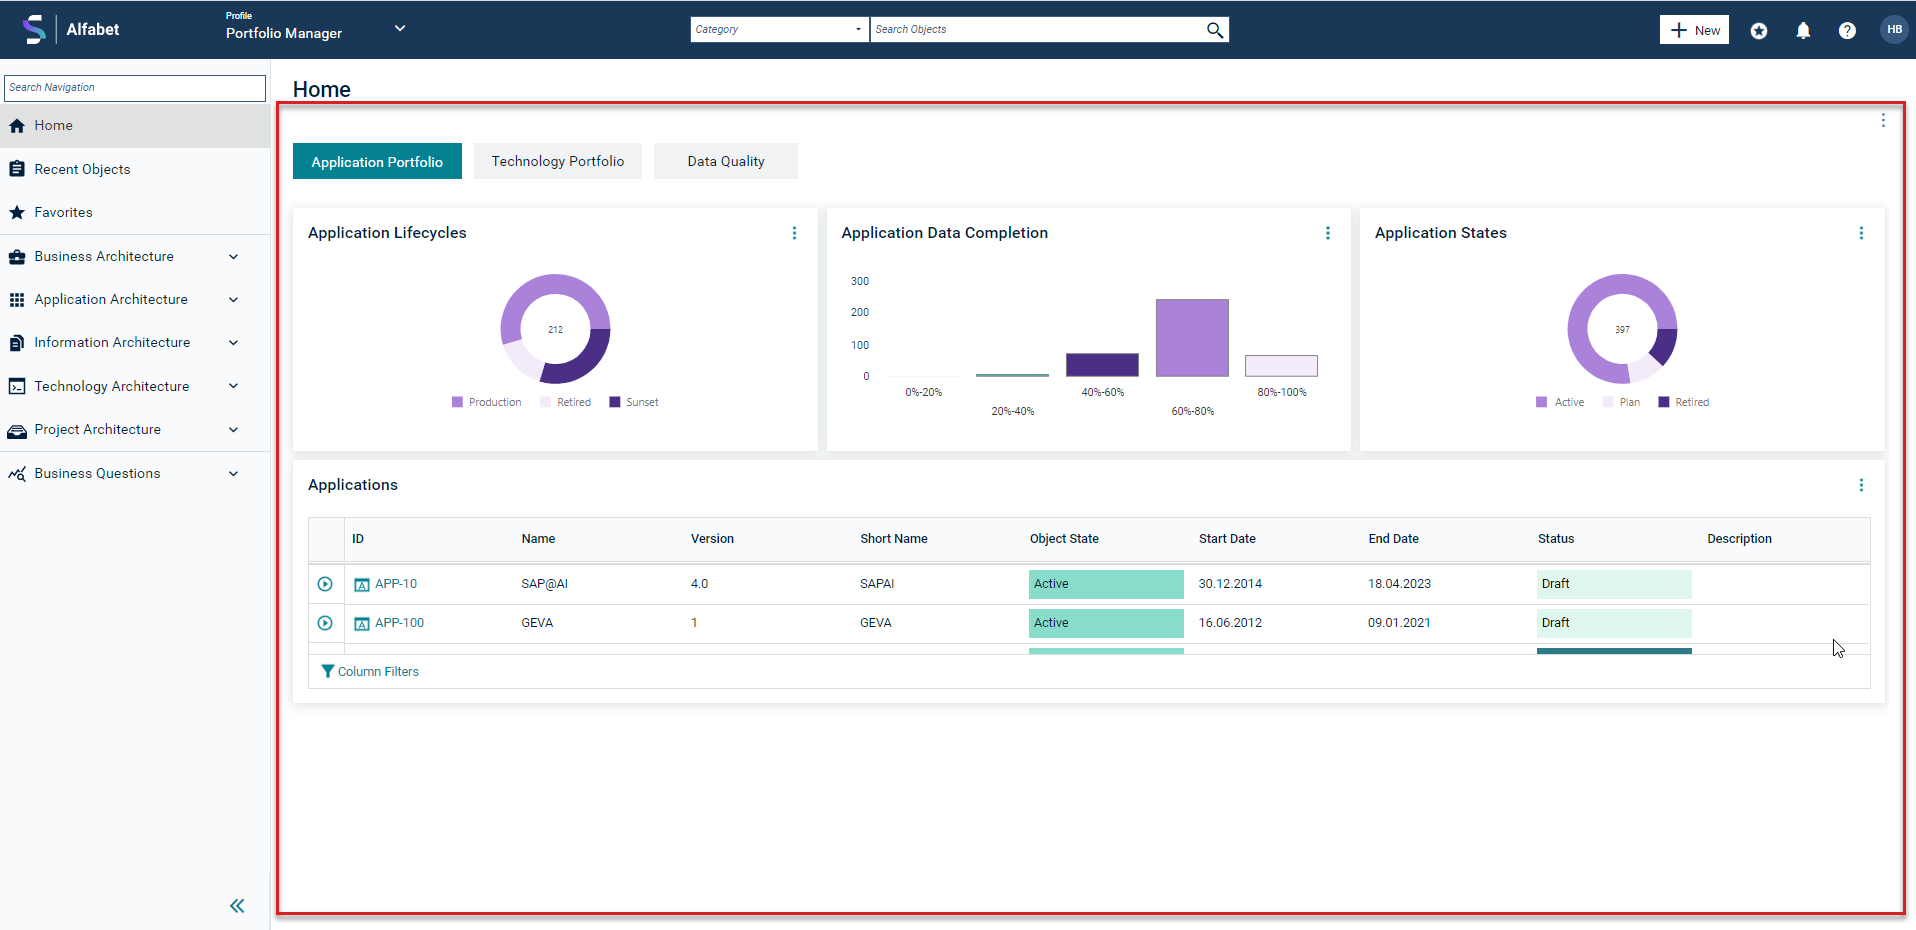The image size is (1916, 930).
Task: Open the APP-100 application link
Action: 399,623
